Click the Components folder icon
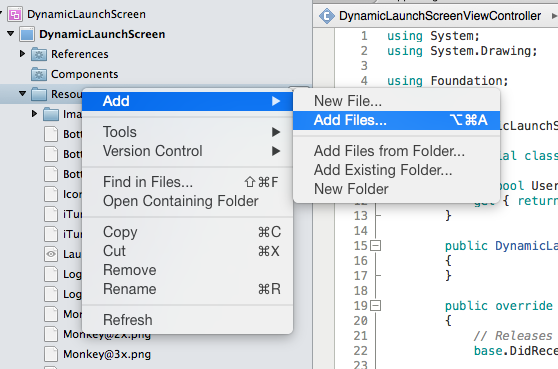558x369 pixels. 39,74
